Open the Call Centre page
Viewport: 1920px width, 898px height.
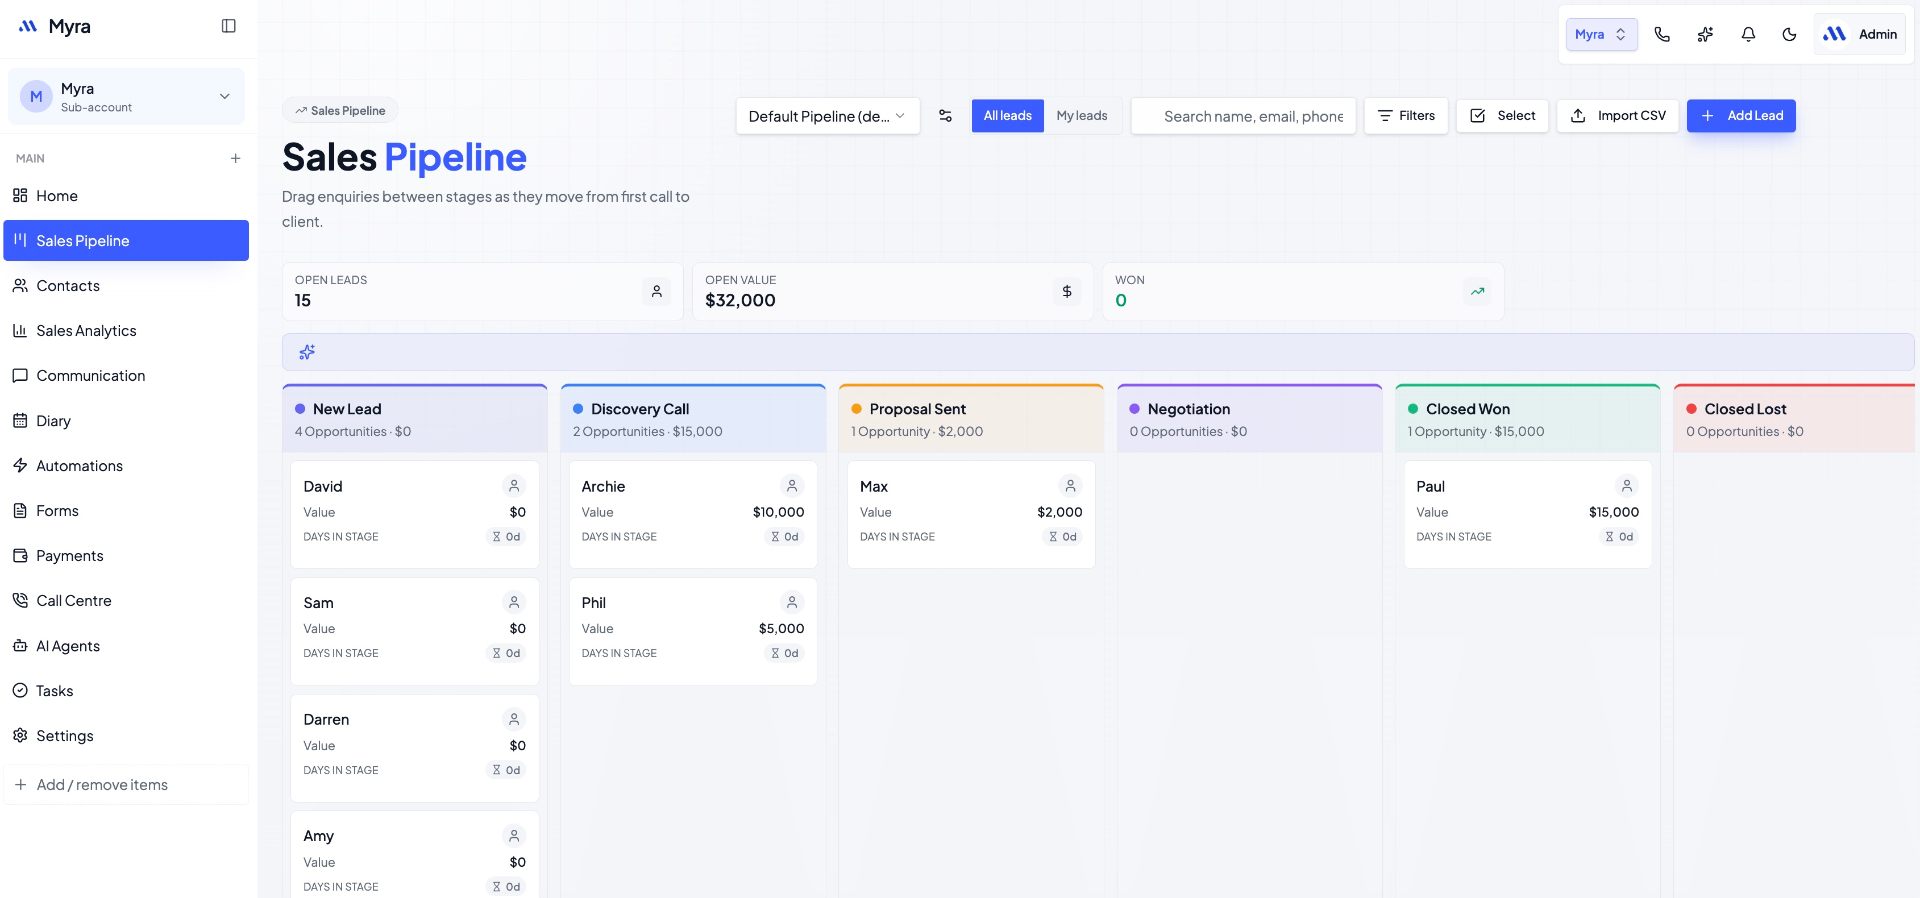tap(126, 601)
